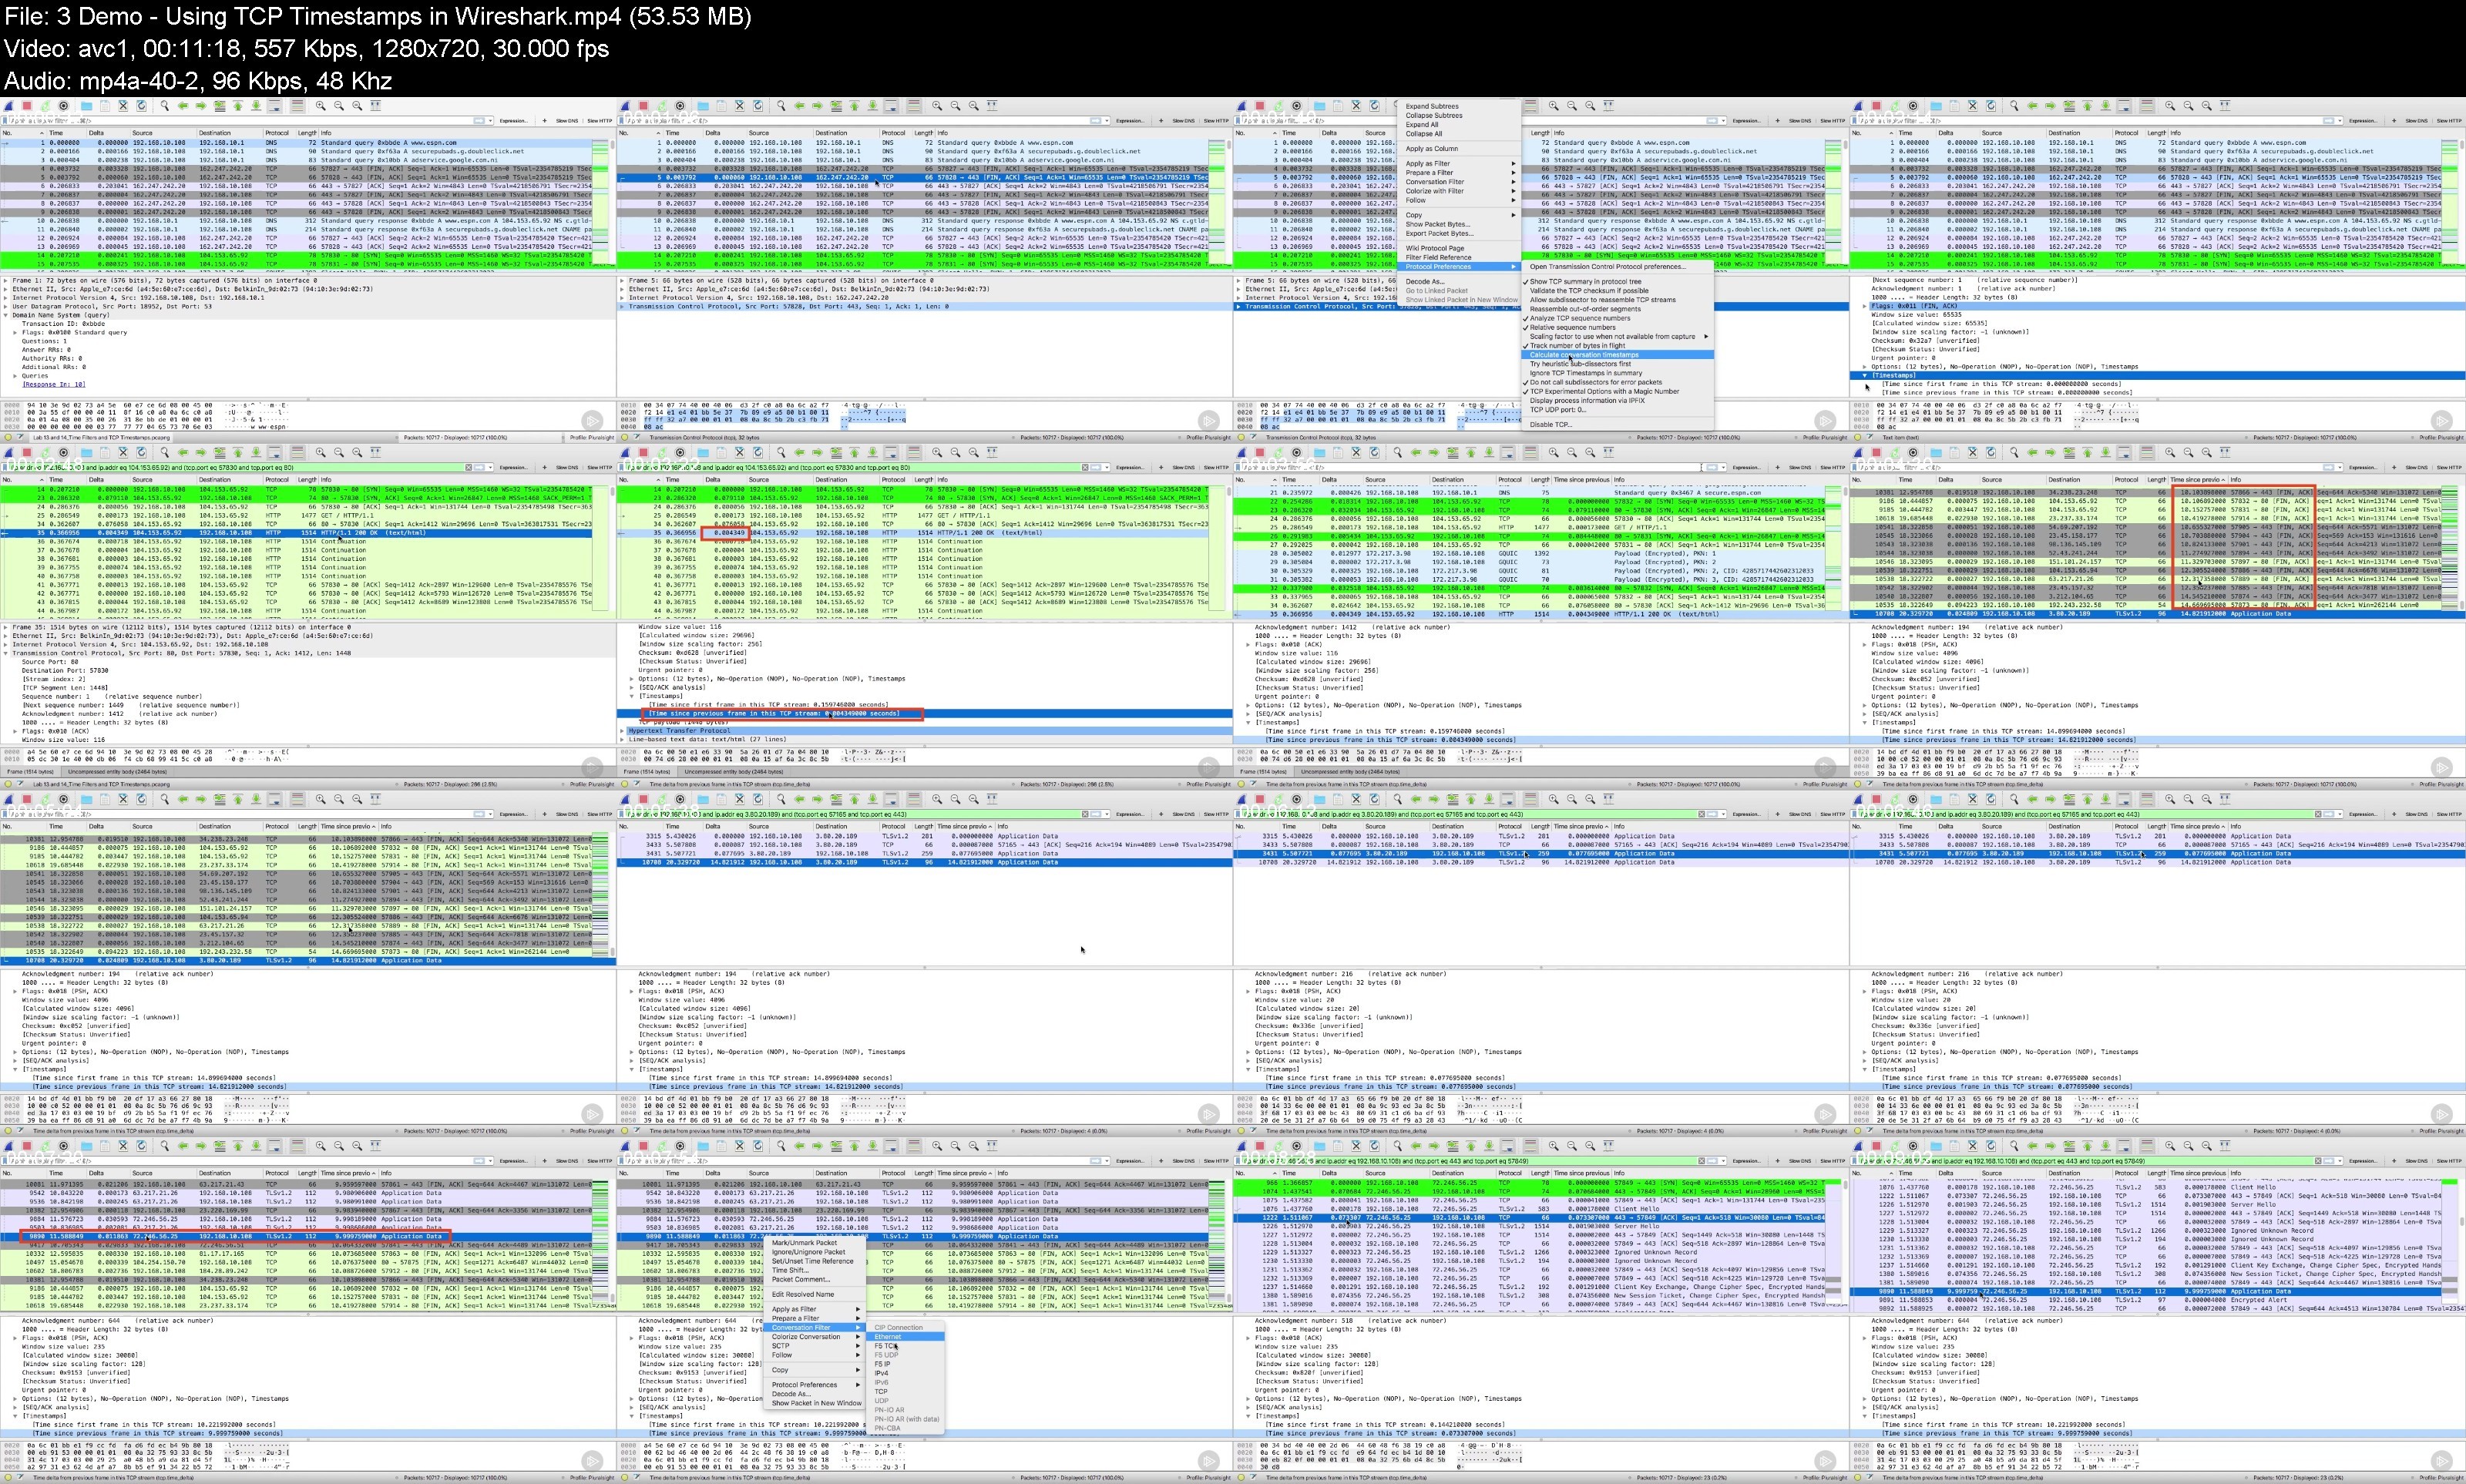Select Ethernet in Conversation Filter submenu

click(906, 1337)
